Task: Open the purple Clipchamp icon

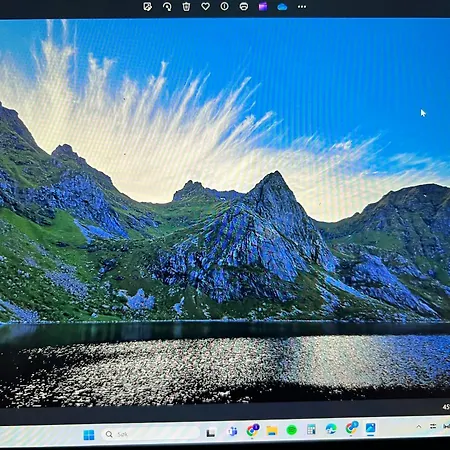Action: 263,6
